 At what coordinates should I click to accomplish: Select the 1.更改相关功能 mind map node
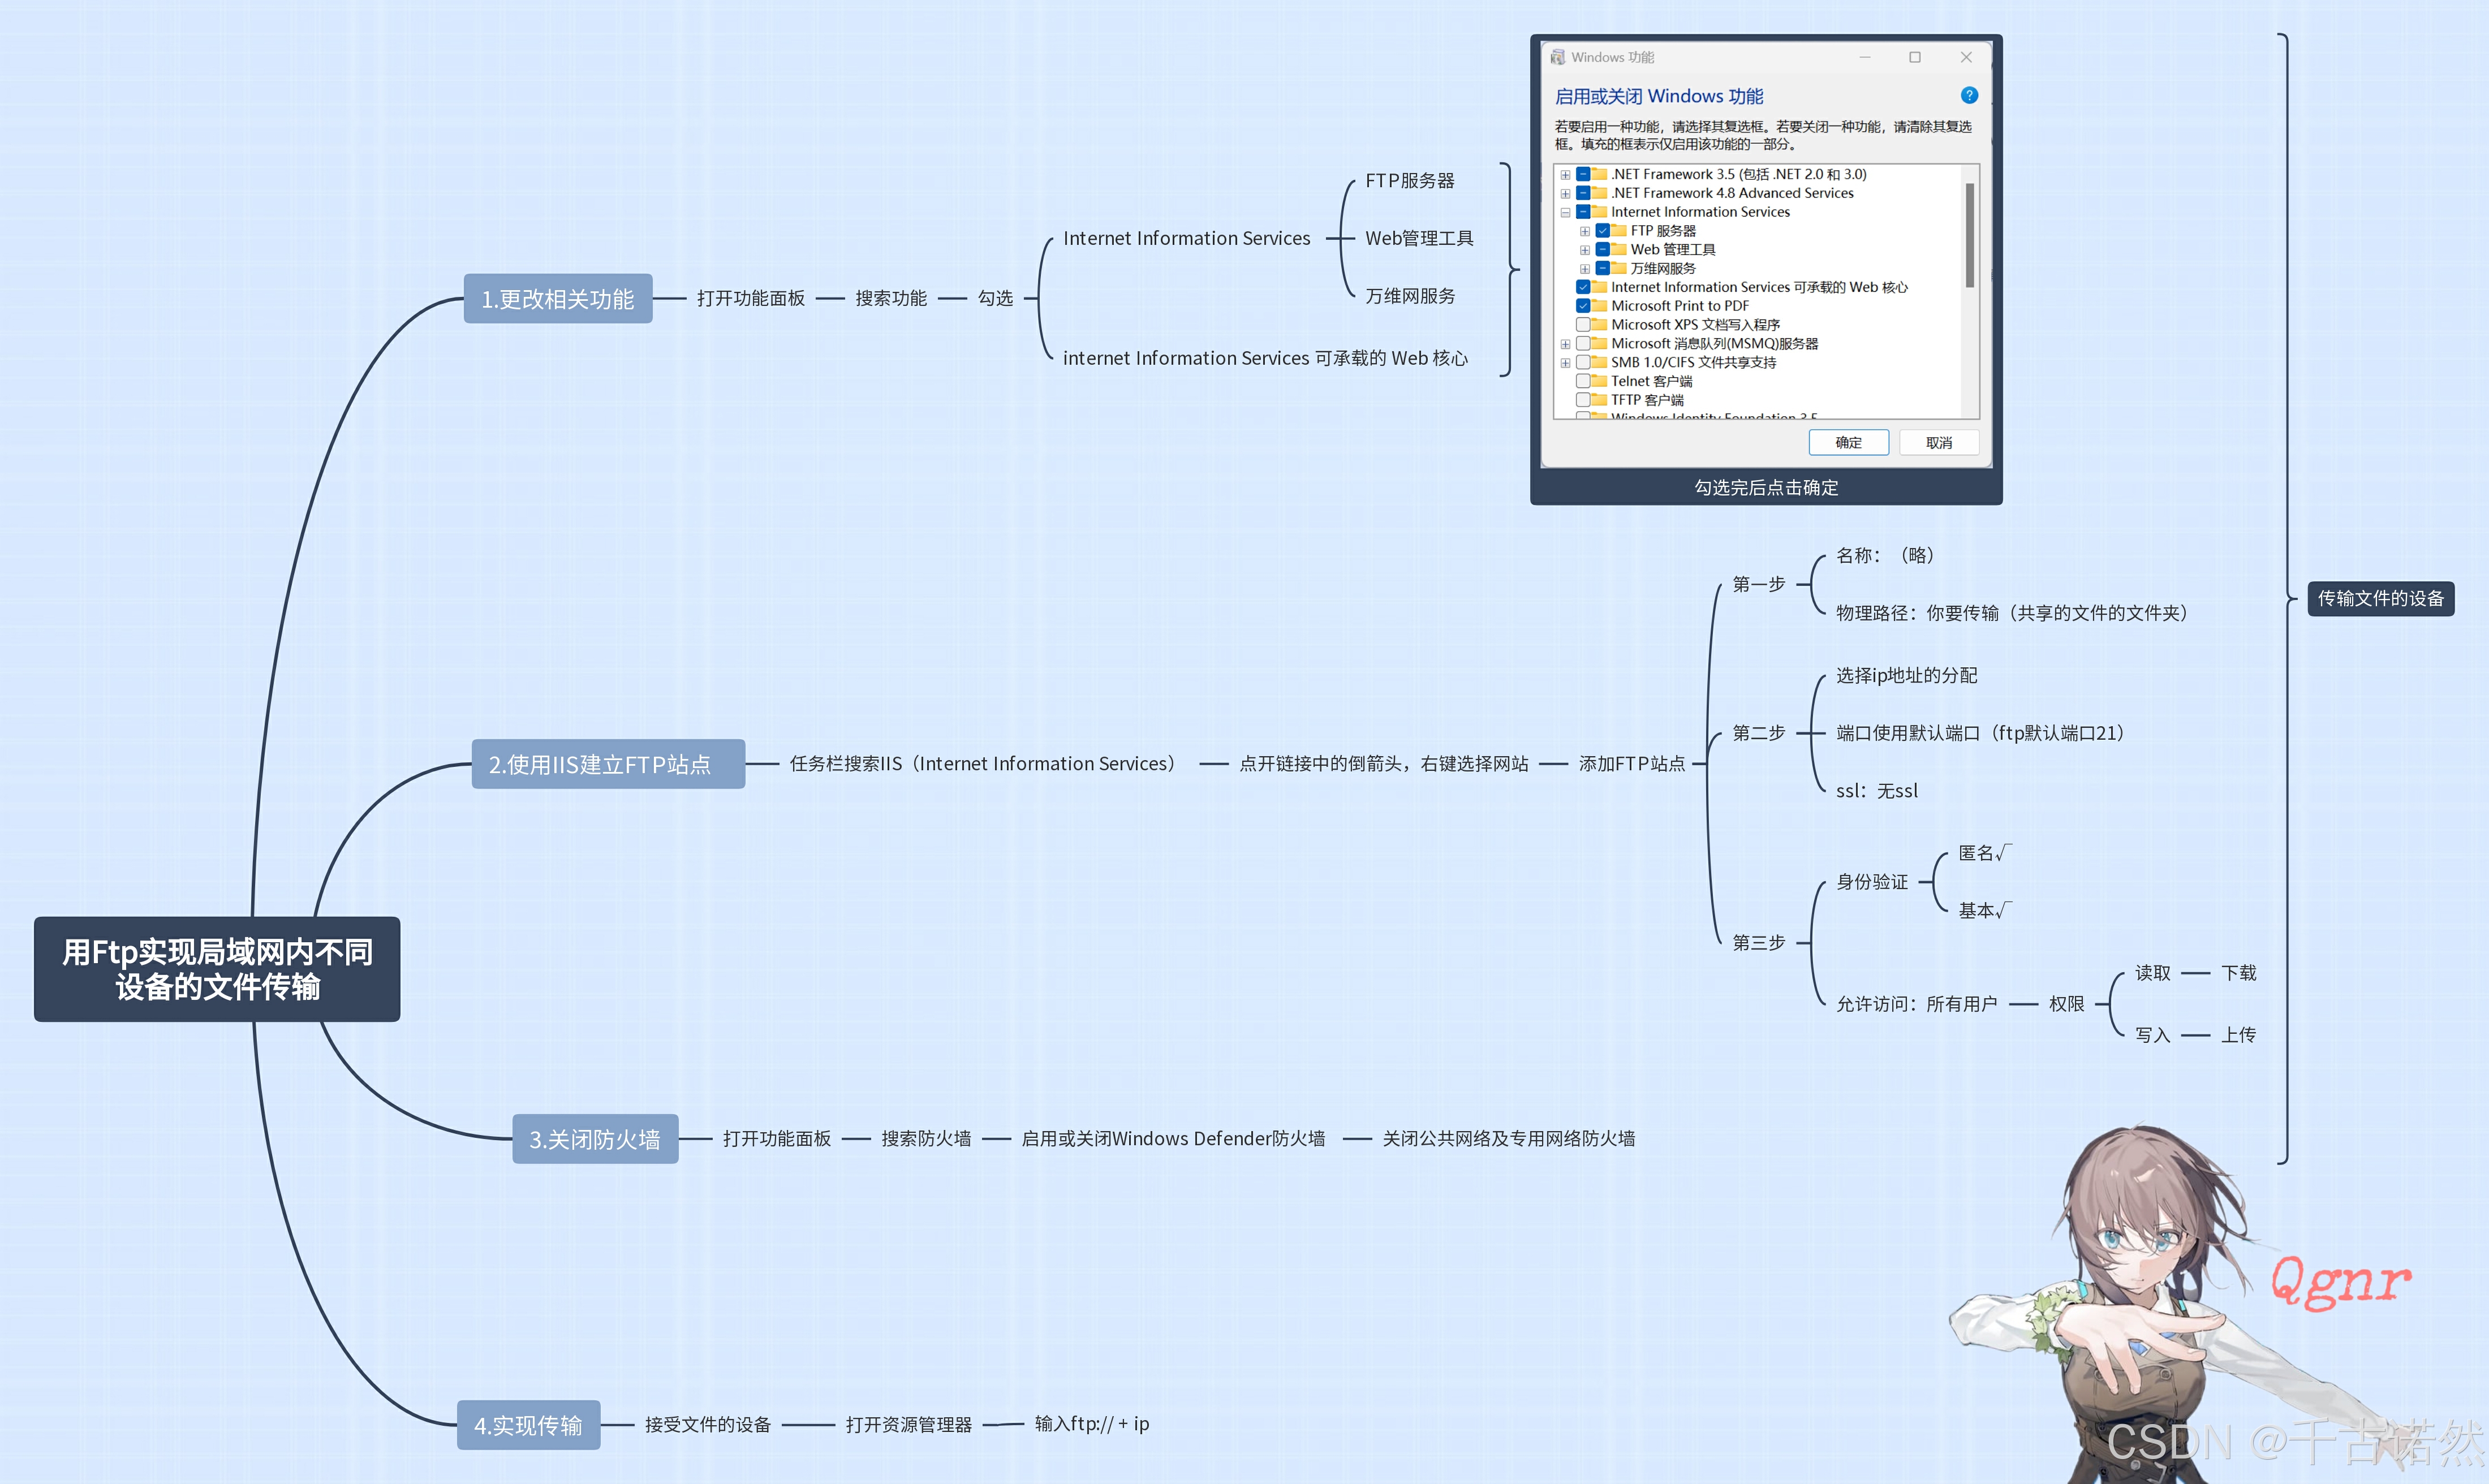pos(557,299)
